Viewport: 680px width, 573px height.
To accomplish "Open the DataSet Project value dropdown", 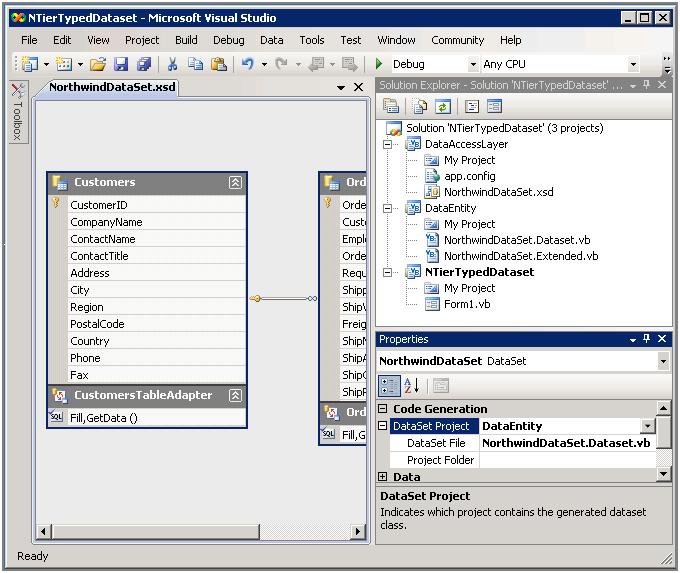I will (x=647, y=426).
